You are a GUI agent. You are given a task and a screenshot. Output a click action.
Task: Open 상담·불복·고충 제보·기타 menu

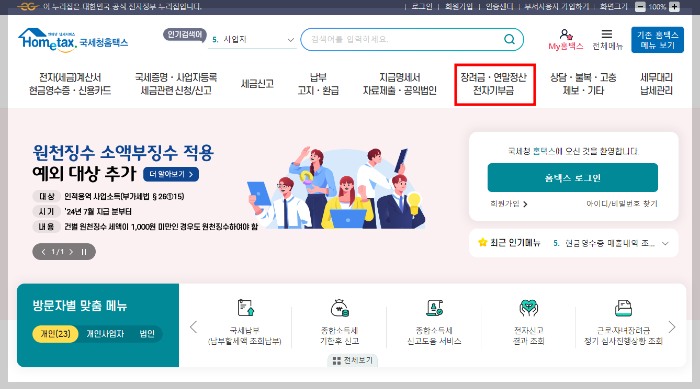583,84
